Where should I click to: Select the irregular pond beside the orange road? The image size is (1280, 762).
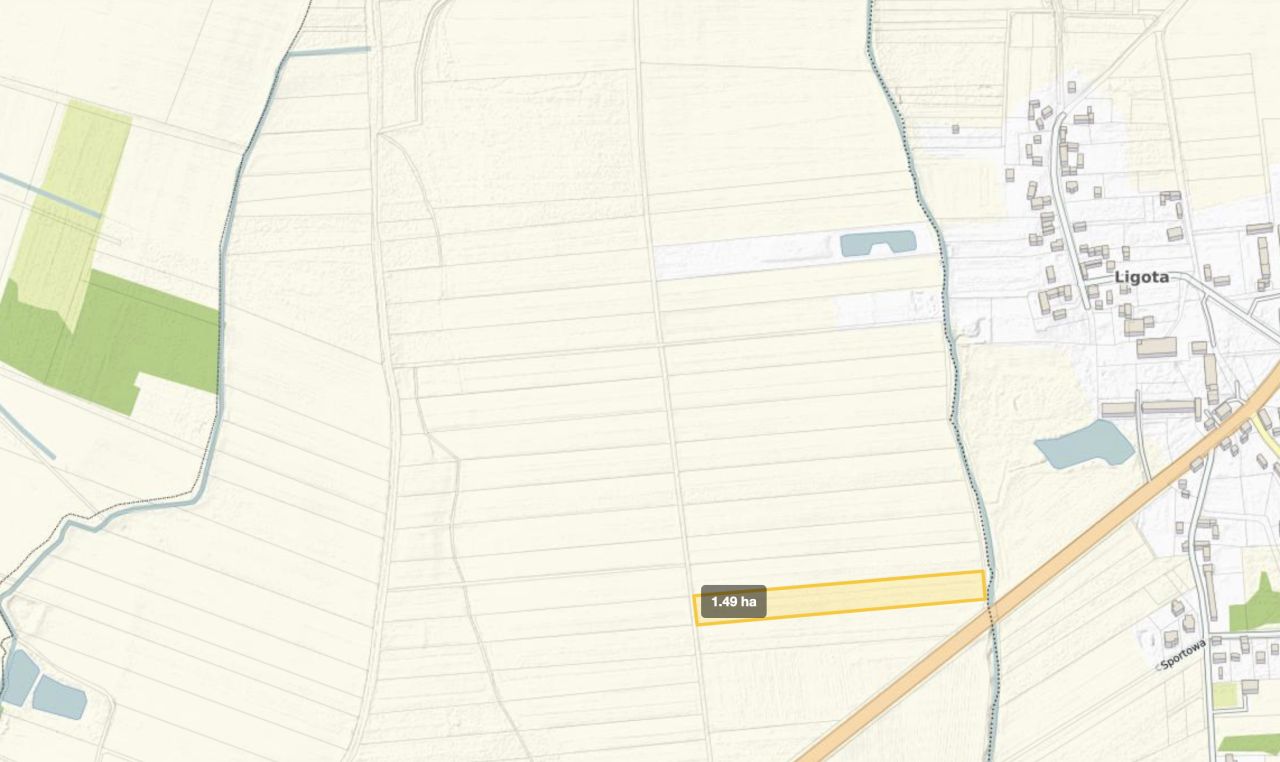(x=1085, y=445)
